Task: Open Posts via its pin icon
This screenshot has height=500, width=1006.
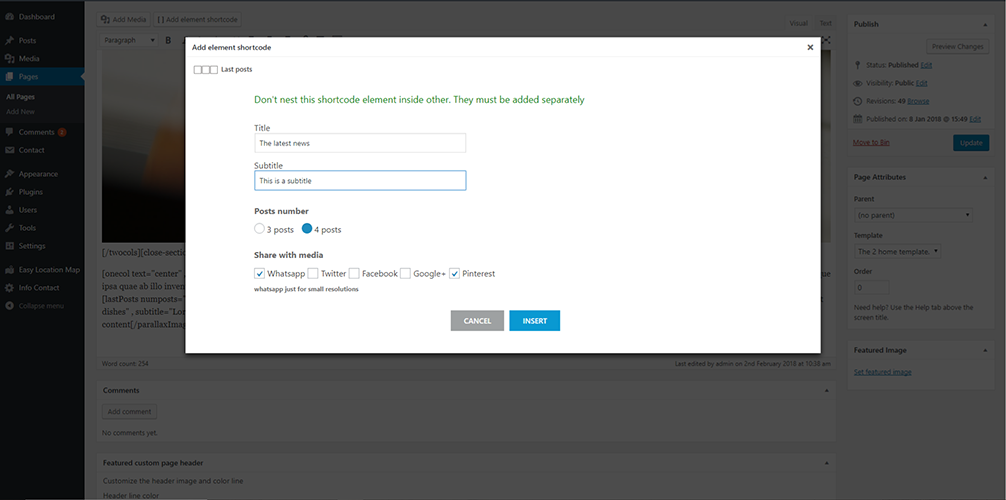Action: (x=9, y=41)
